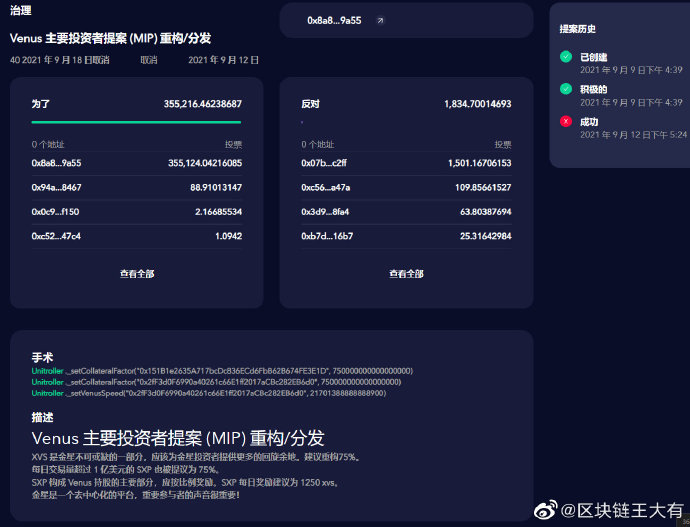Click the 提案历史 panel heading
Image resolution: width=690 pixels, height=527 pixels.
(x=577, y=29)
